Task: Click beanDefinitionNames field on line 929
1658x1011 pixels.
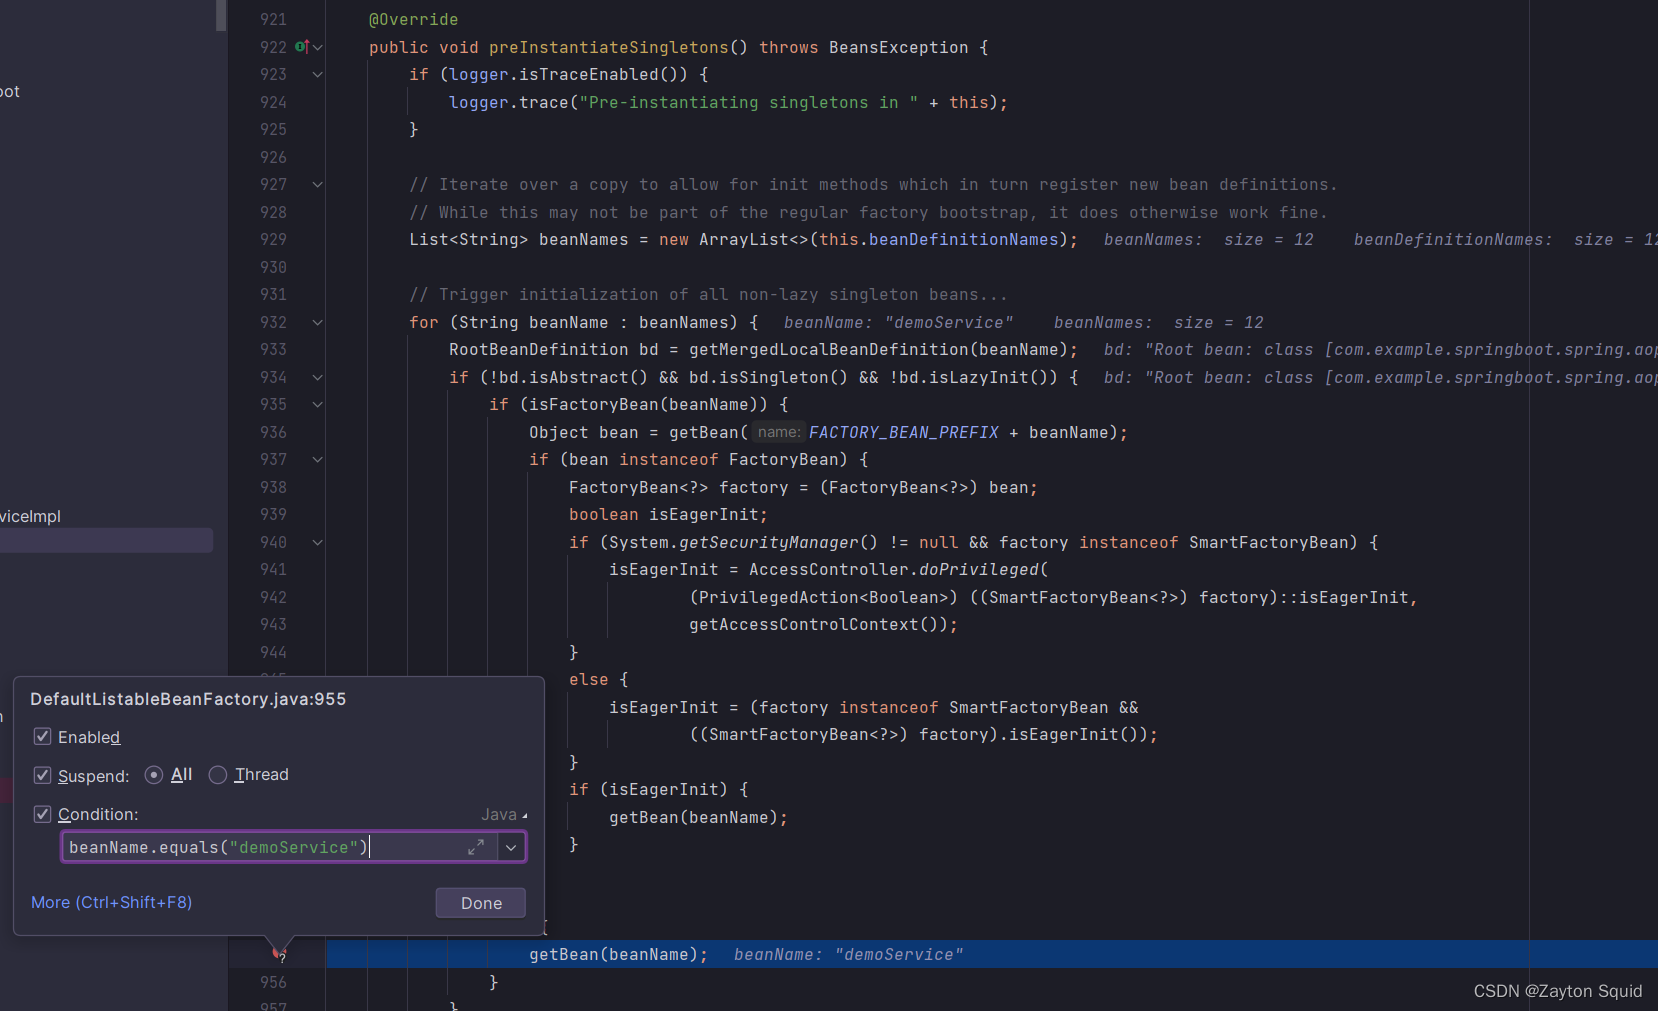Action: [963, 240]
